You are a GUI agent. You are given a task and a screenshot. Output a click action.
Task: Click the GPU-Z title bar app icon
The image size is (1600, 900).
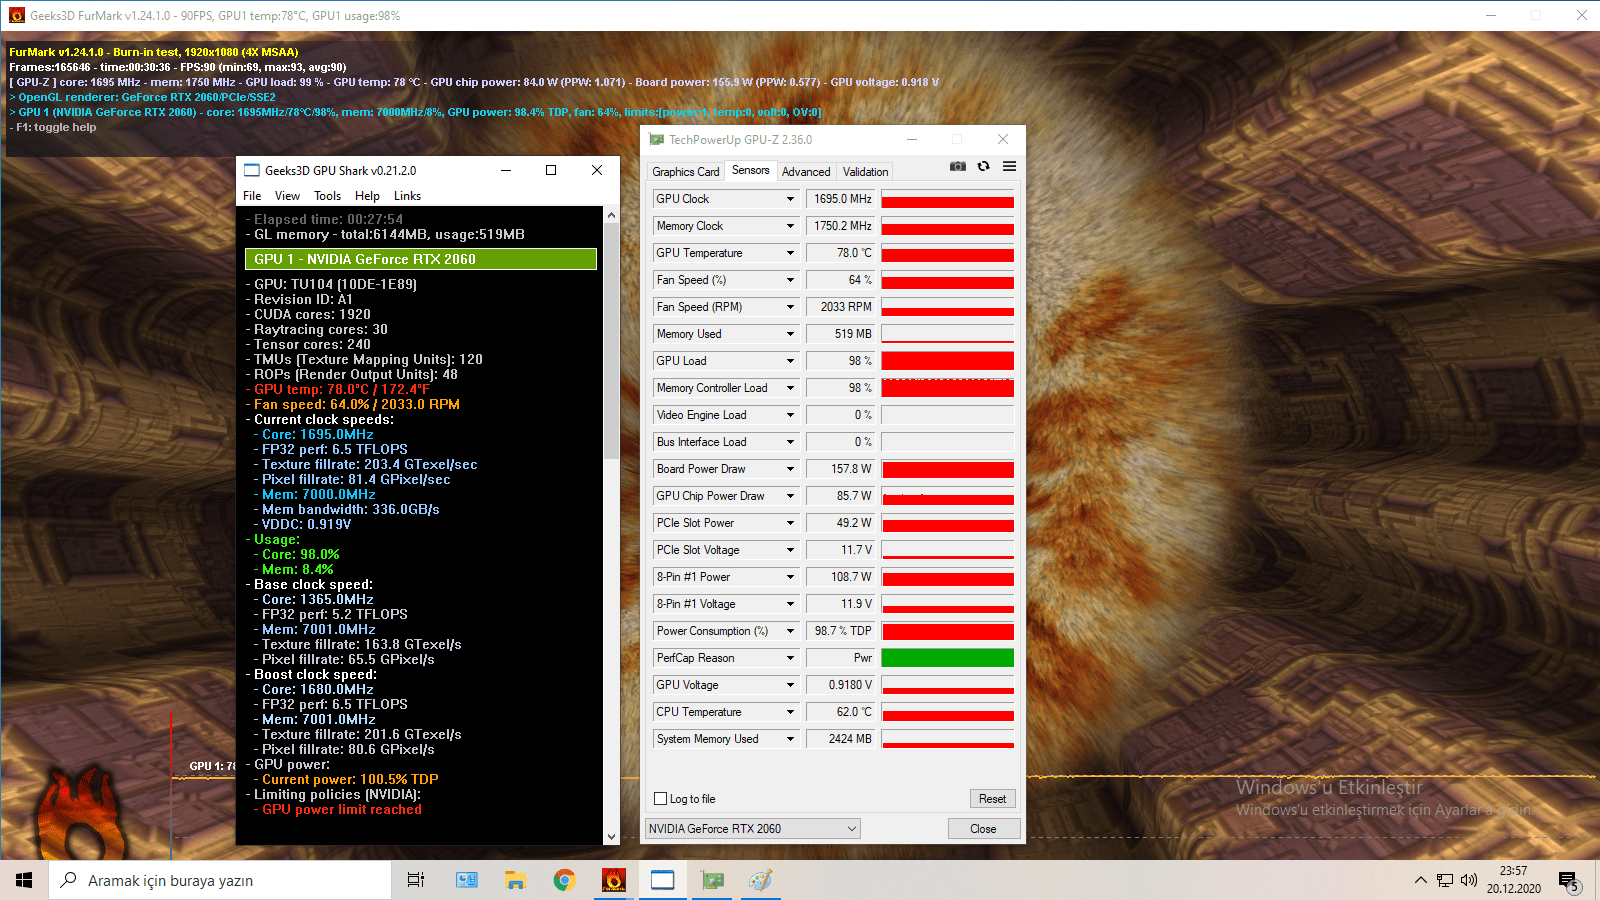(656, 140)
